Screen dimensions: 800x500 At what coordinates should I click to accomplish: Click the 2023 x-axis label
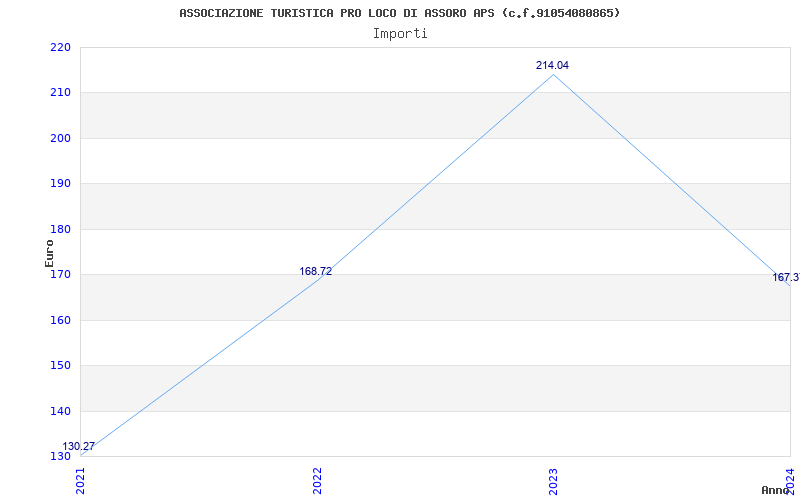(x=554, y=481)
